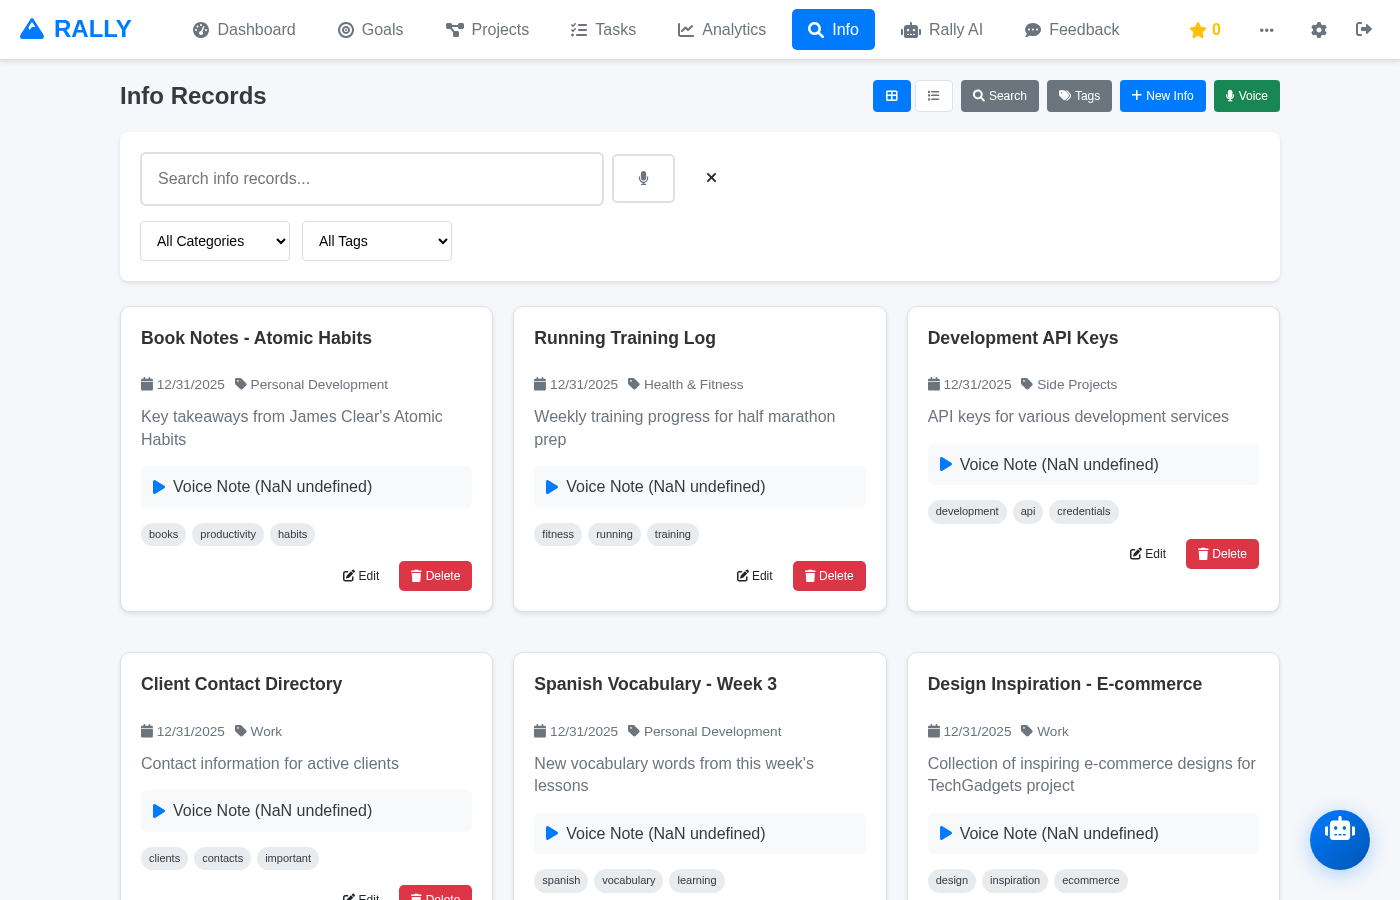Viewport: 1400px width, 900px height.
Task: Click the + New Info button
Action: click(1162, 95)
